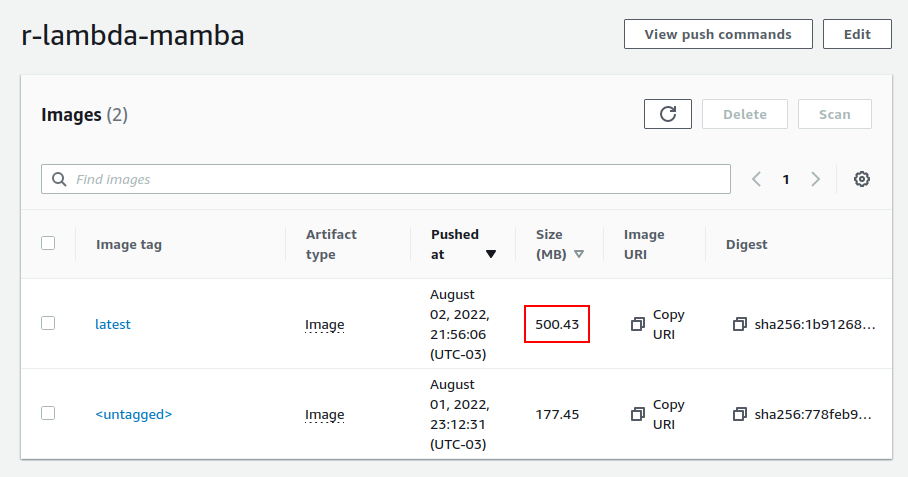Sort by Size (MB) column arrow
This screenshot has height=477, width=908.
pyautogui.click(x=579, y=254)
